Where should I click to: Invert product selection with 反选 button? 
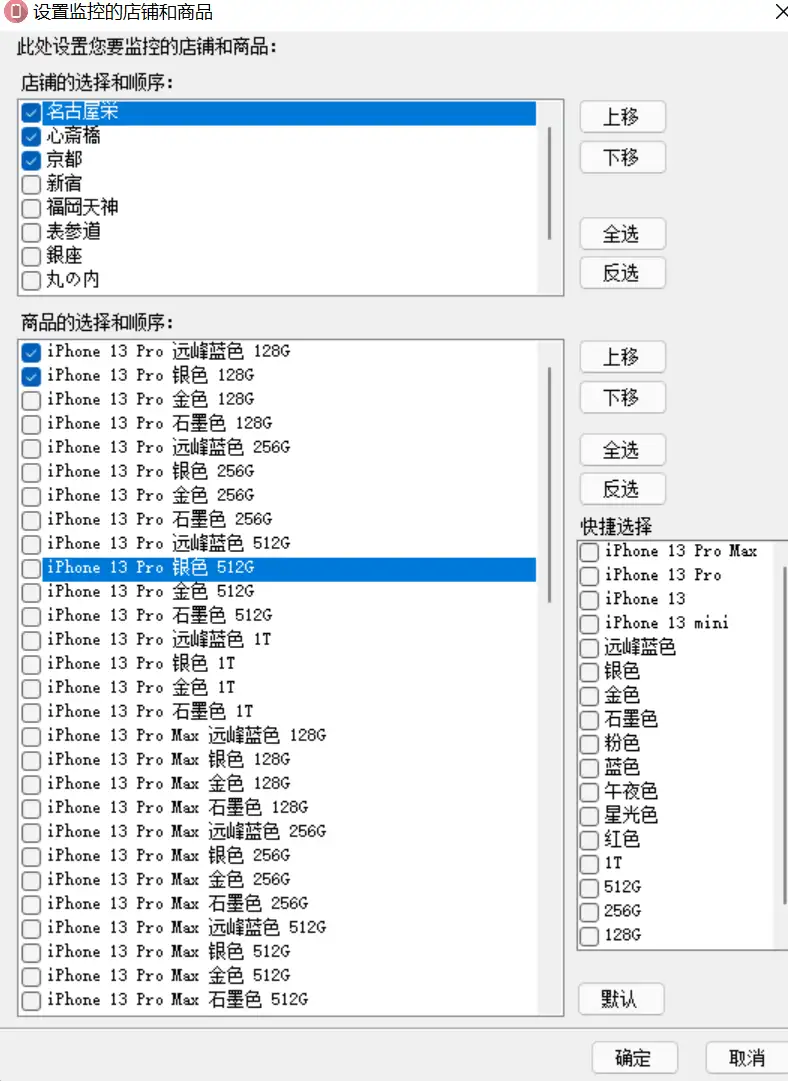click(x=623, y=489)
